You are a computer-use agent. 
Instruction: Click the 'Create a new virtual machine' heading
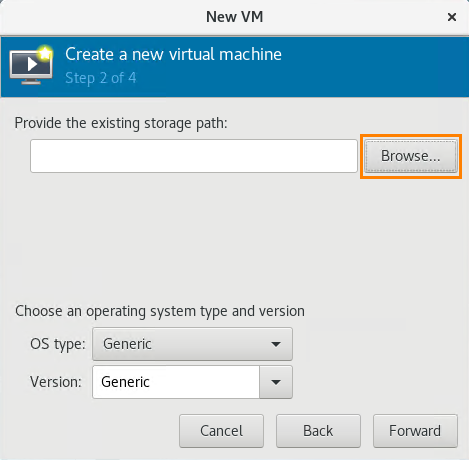click(x=173, y=54)
